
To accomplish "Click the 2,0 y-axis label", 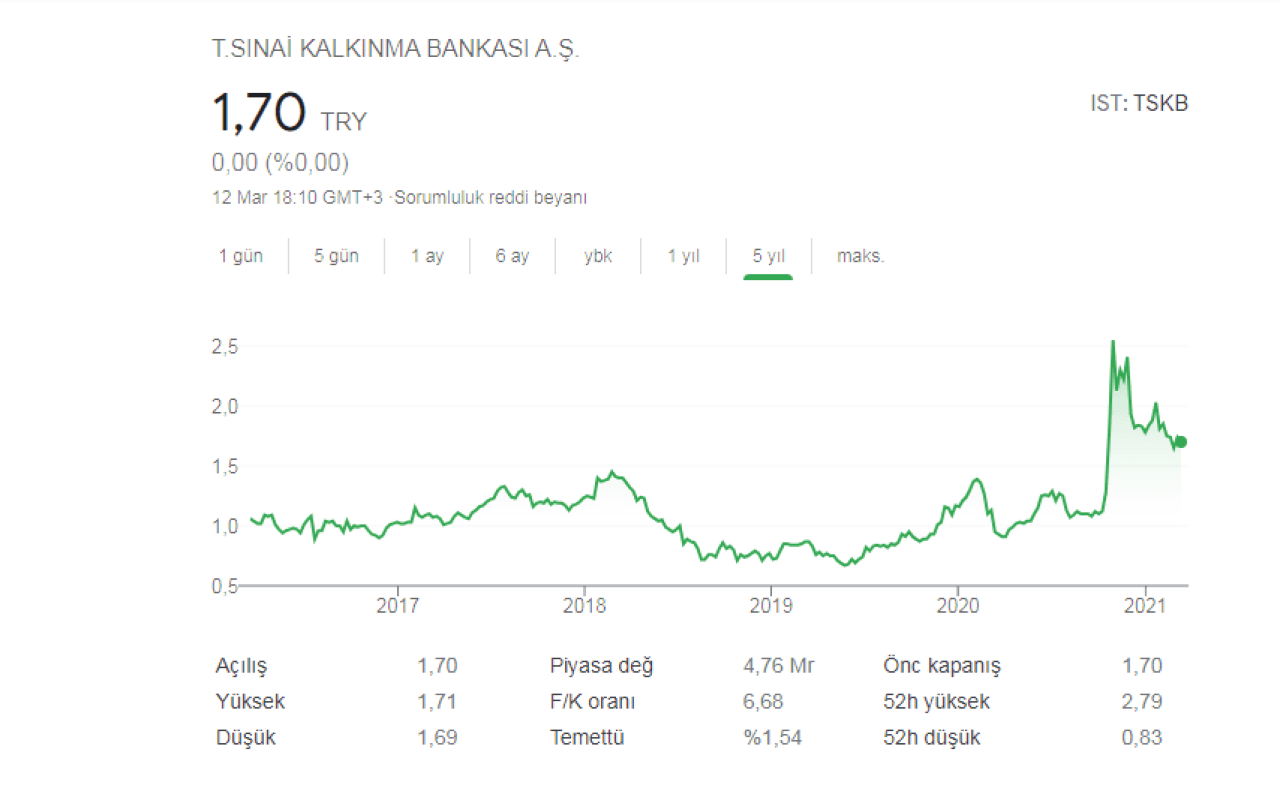I will (x=223, y=406).
